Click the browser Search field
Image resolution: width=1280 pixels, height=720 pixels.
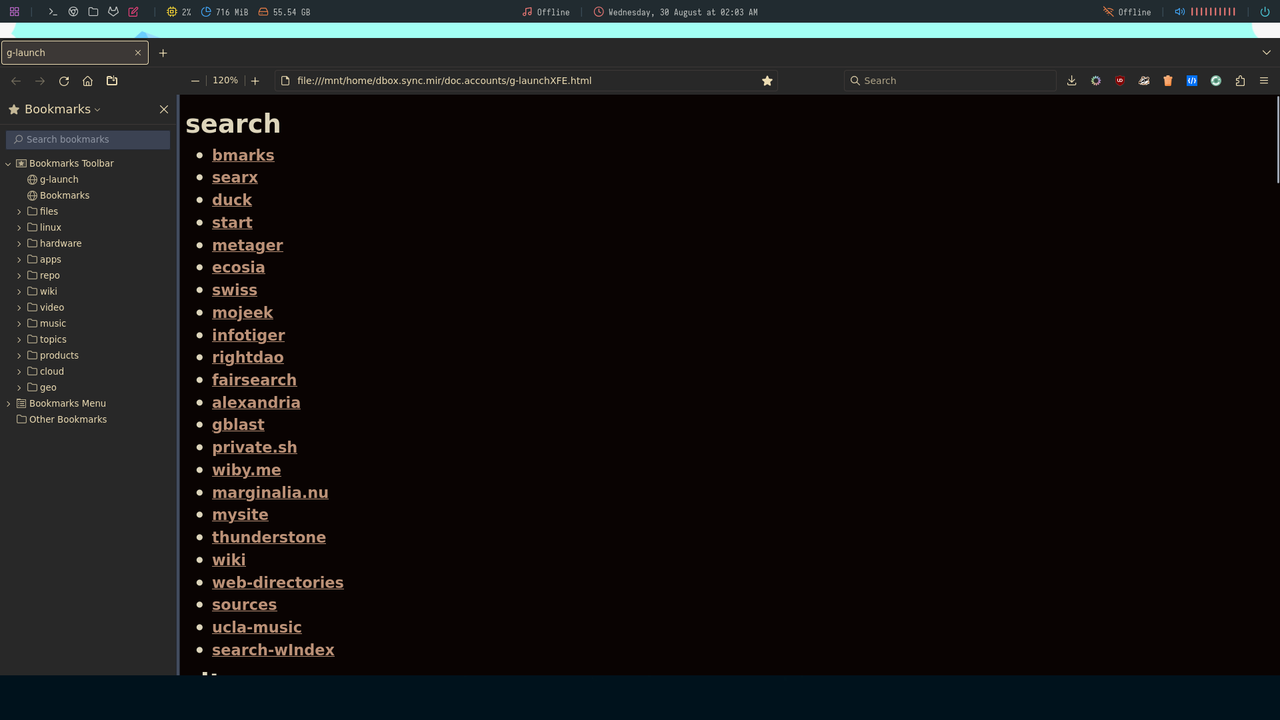click(x=949, y=81)
